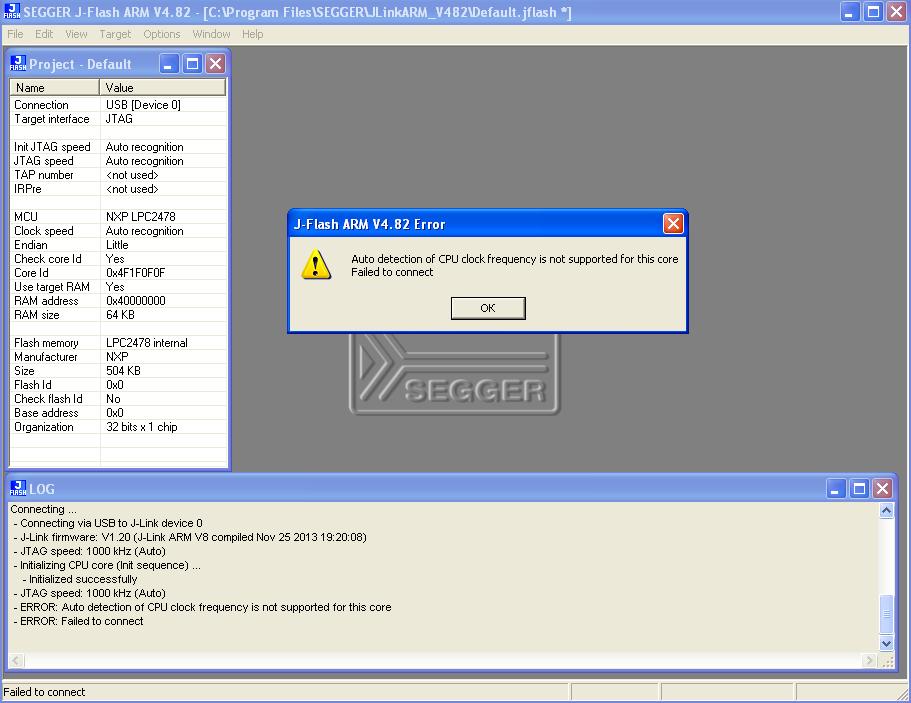The width and height of the screenshot is (911, 703).
Task: Click the '0x40000000' RAM address value
Action: click(135, 300)
